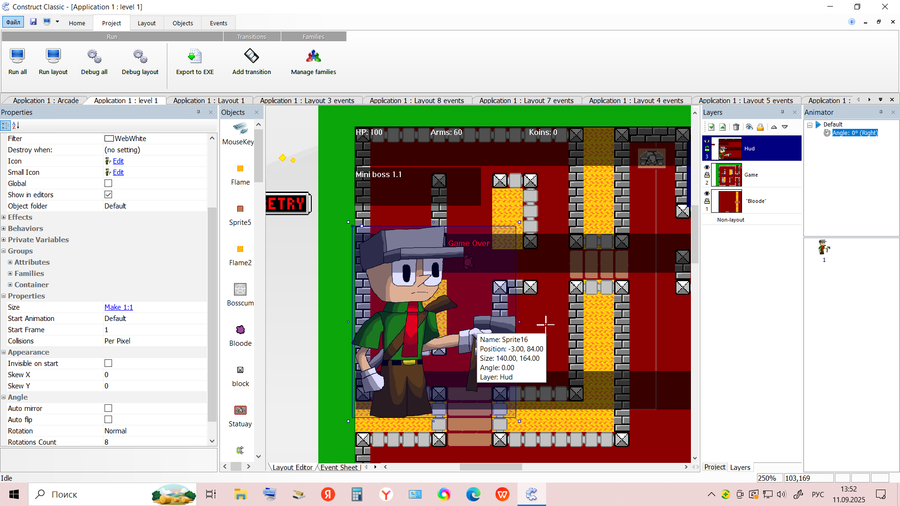Expand the Attributes group
The height and width of the screenshot is (506, 900).
click(x=10, y=262)
